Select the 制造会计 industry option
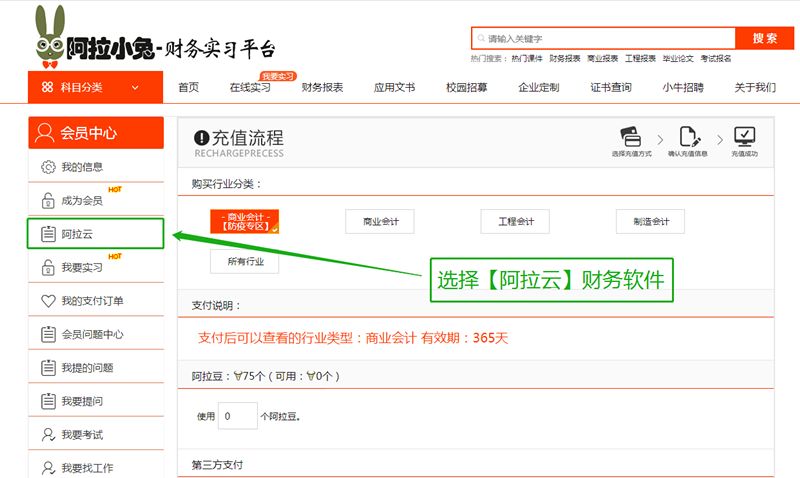The width and height of the screenshot is (800, 478). (650, 221)
